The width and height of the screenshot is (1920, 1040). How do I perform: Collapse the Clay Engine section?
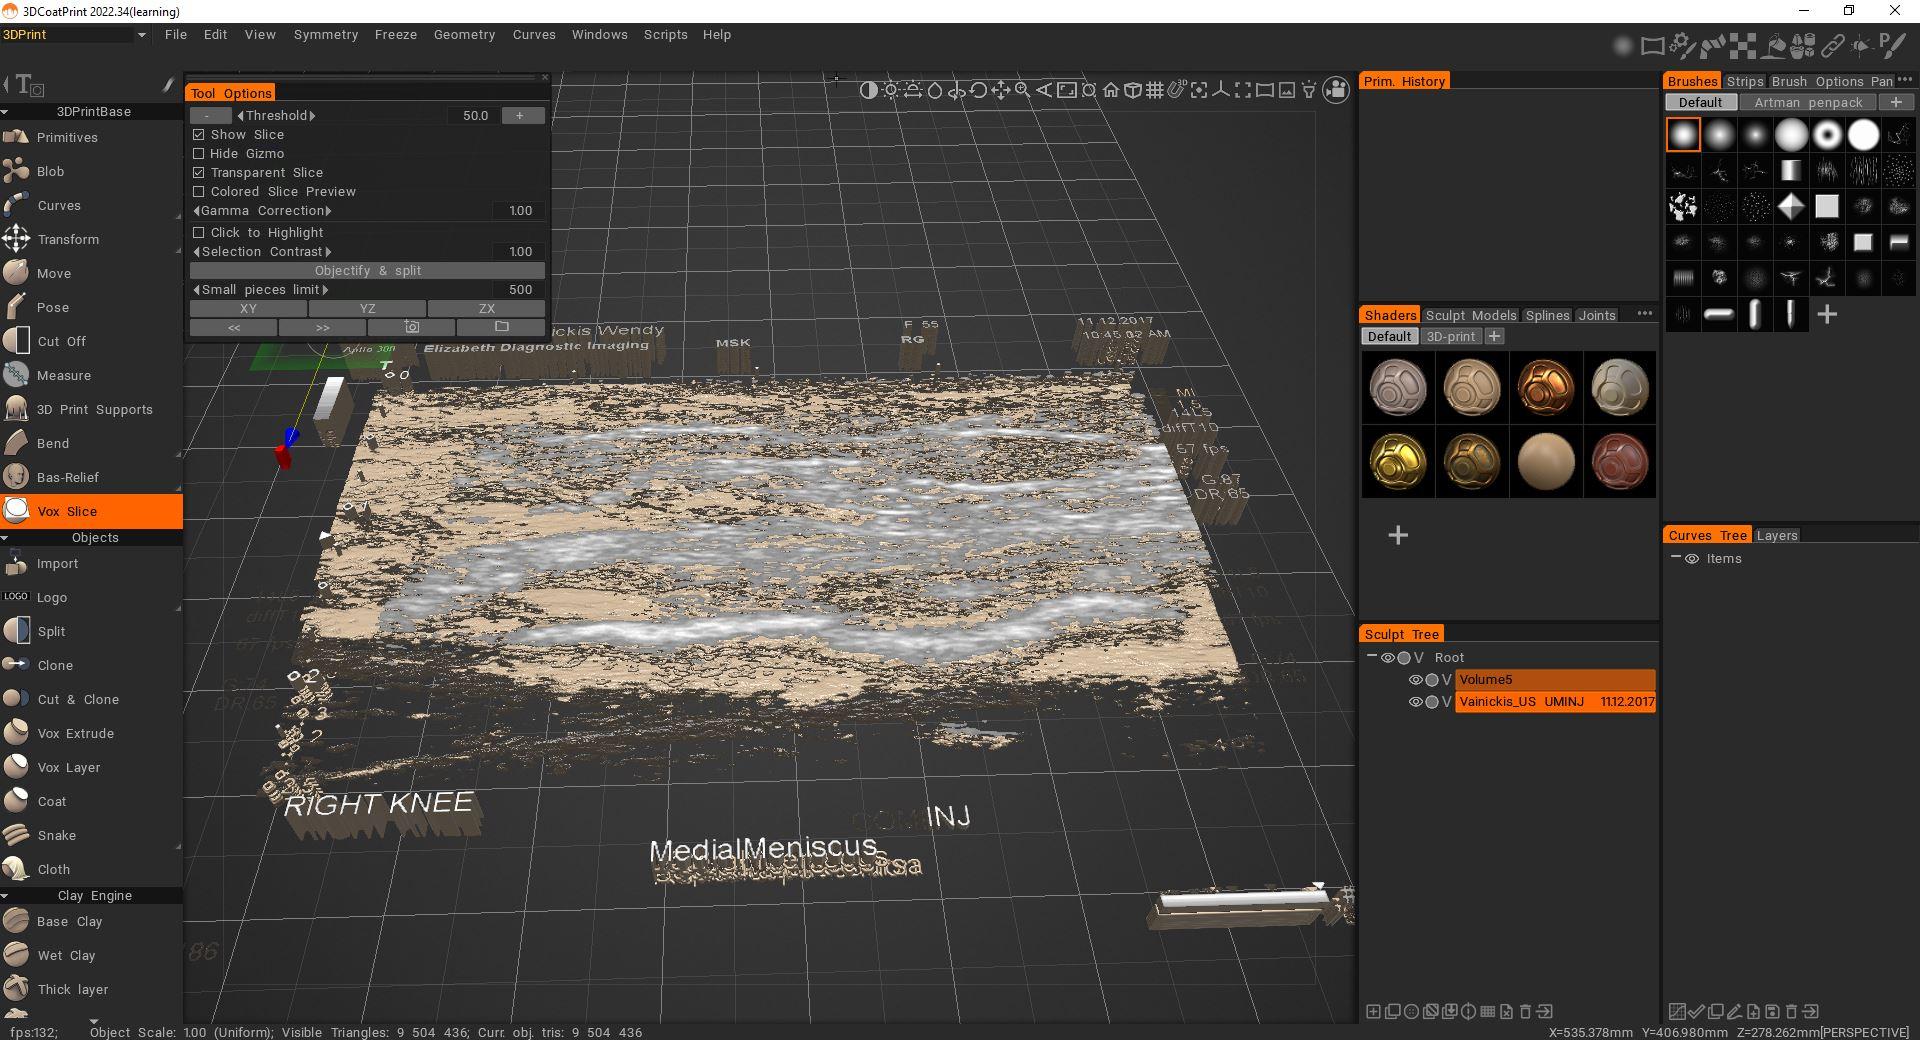[5, 896]
